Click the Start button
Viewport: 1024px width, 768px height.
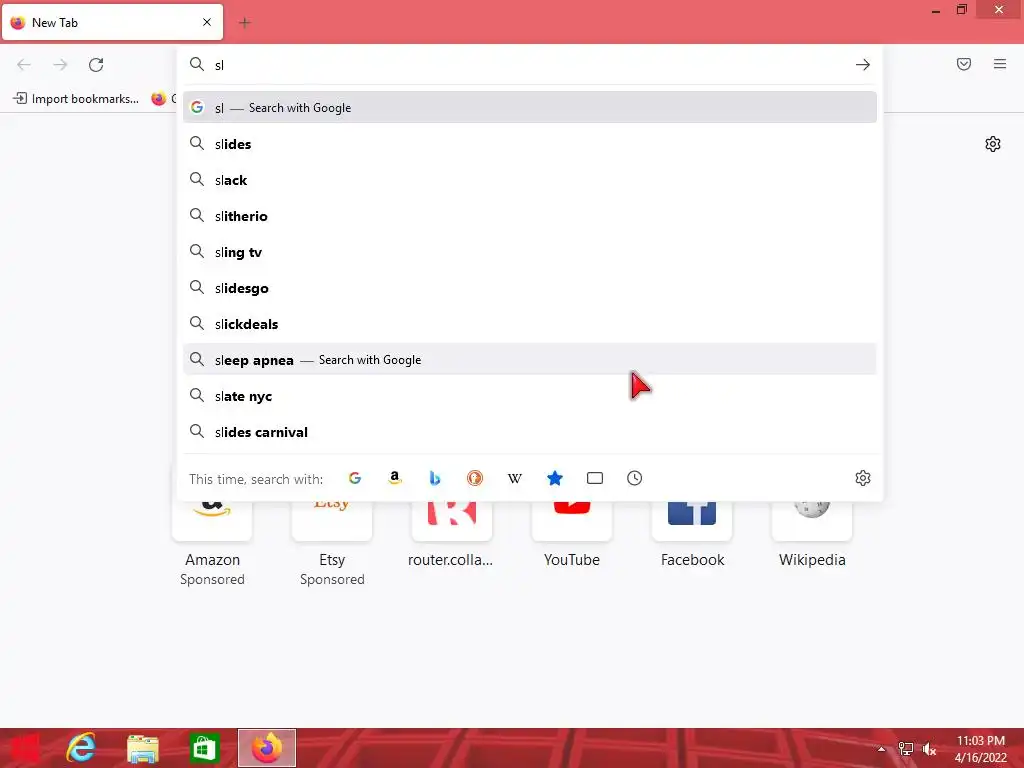point(24,748)
